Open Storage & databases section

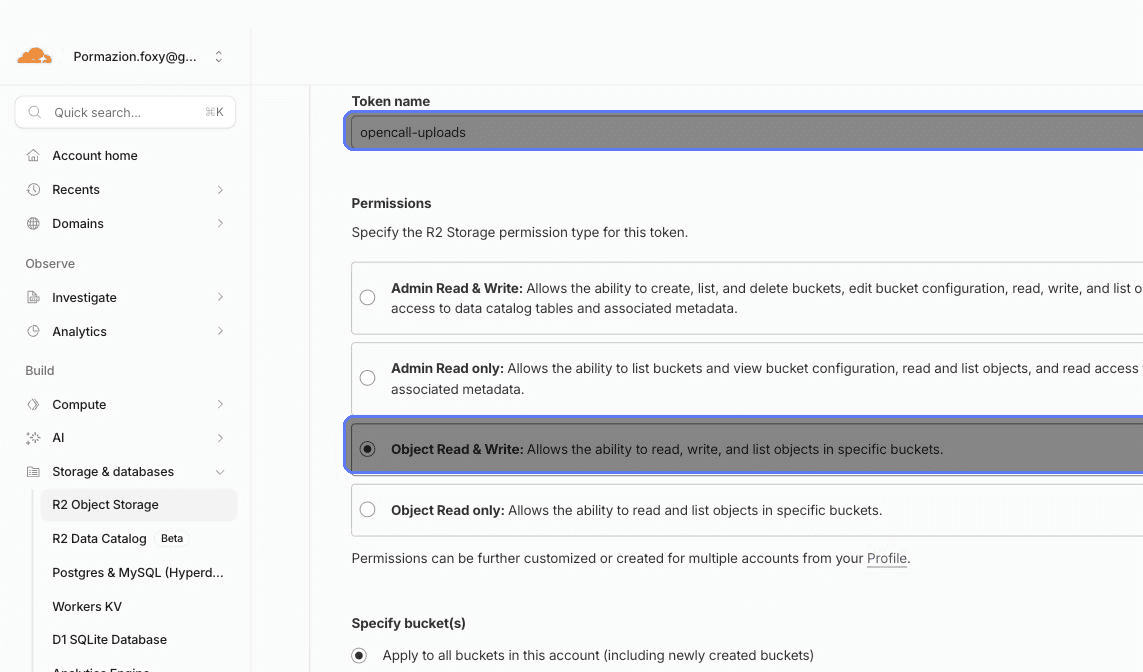(x=113, y=472)
